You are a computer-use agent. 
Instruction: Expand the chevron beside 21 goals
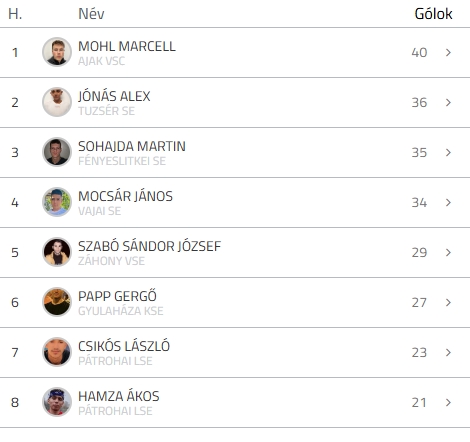pyautogui.click(x=448, y=402)
